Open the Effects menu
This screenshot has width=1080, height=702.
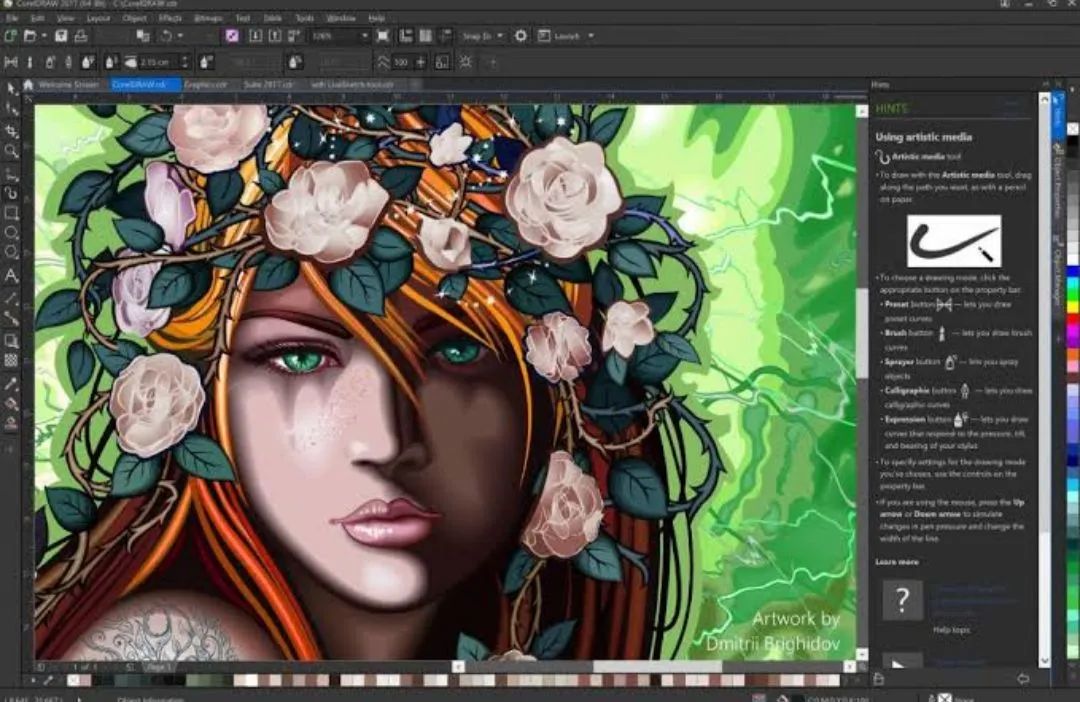pos(170,18)
